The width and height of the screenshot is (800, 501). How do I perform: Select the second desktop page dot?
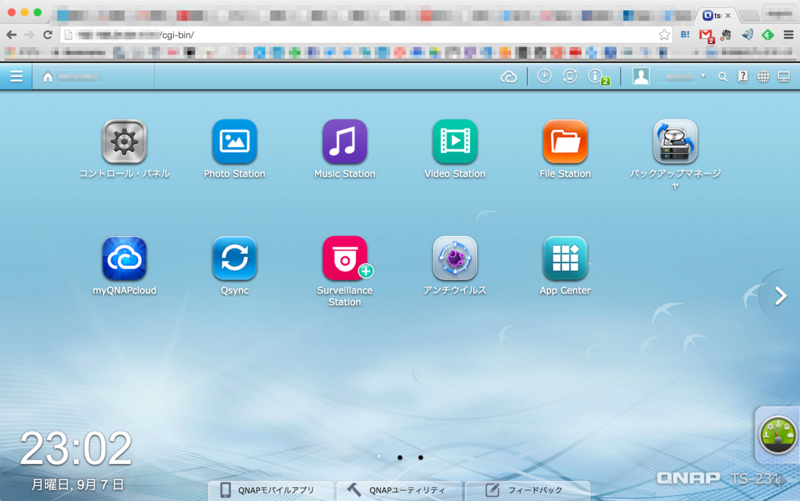(x=400, y=458)
